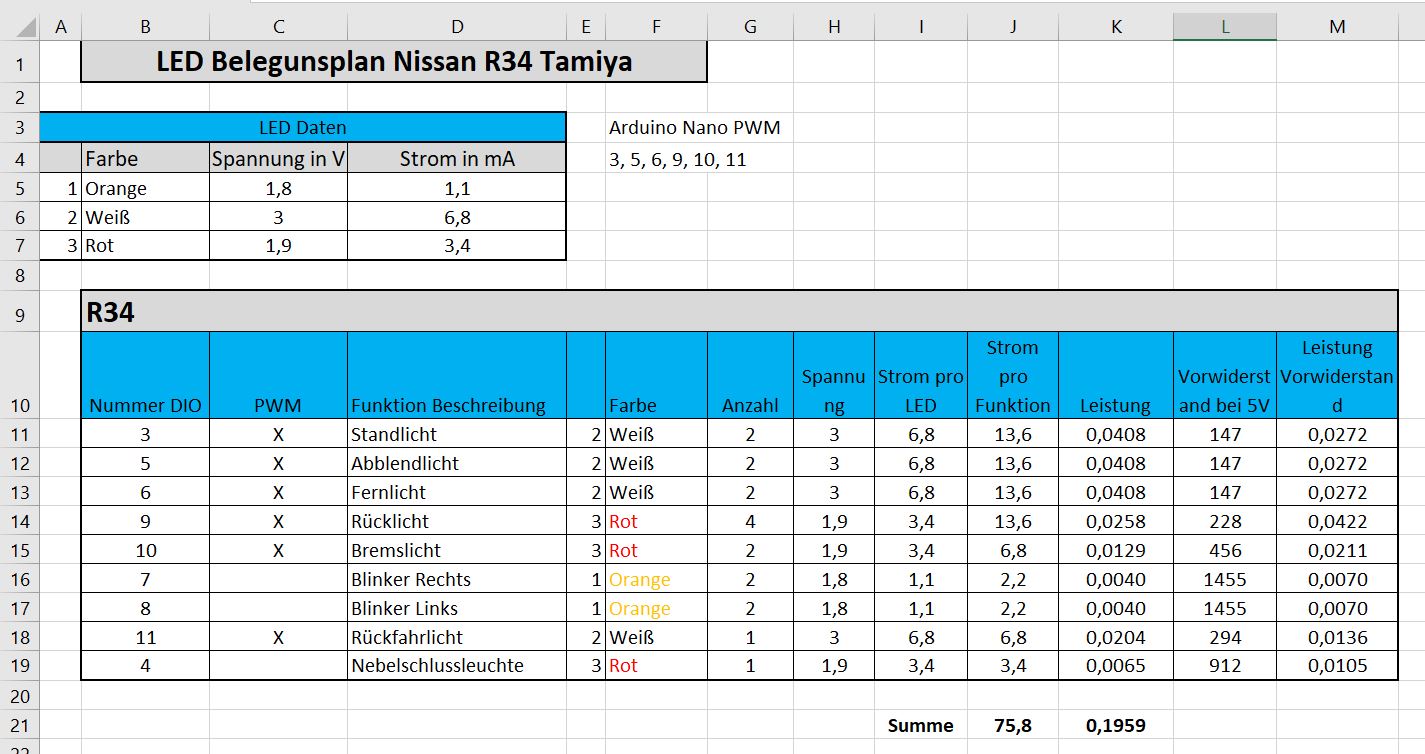Click the 'Anzahl' header cell
The width and height of the screenshot is (1425, 754).
pyautogui.click(x=750, y=375)
